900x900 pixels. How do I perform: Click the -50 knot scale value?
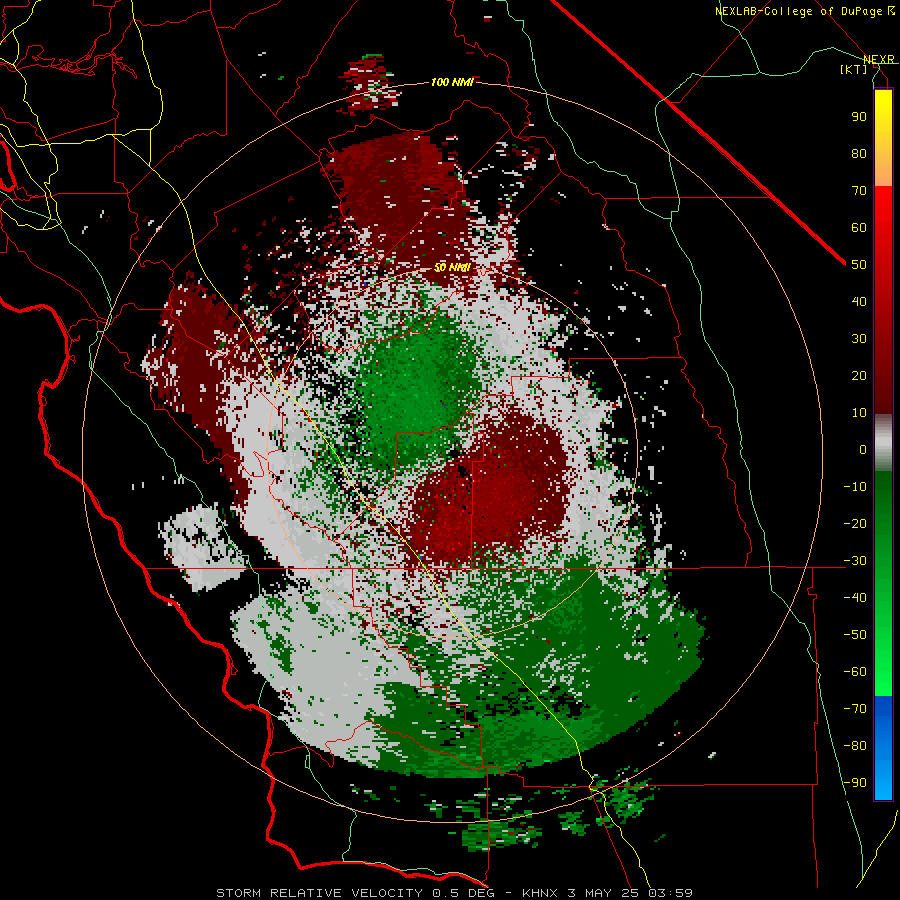(x=855, y=635)
